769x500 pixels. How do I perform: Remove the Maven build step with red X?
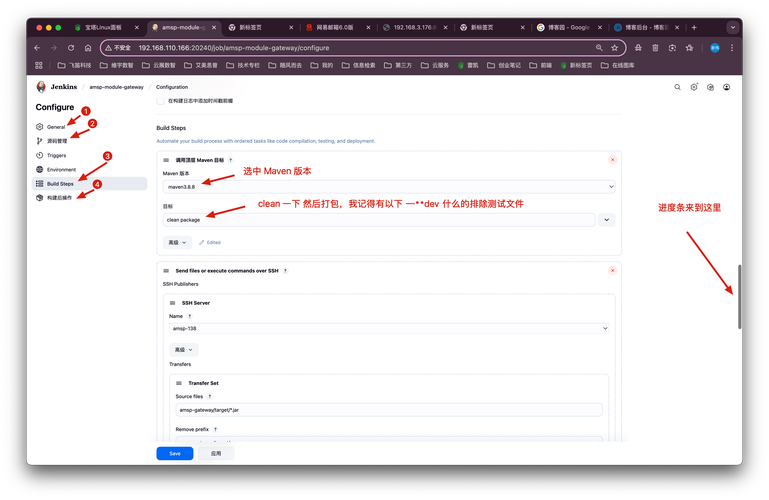pos(612,160)
